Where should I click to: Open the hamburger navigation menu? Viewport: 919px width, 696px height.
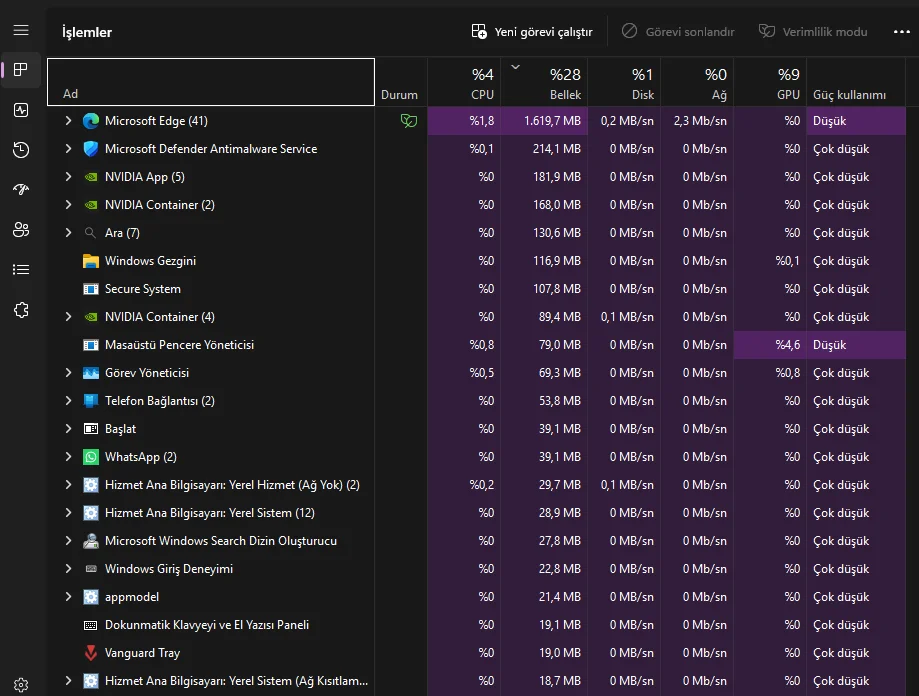[21, 30]
